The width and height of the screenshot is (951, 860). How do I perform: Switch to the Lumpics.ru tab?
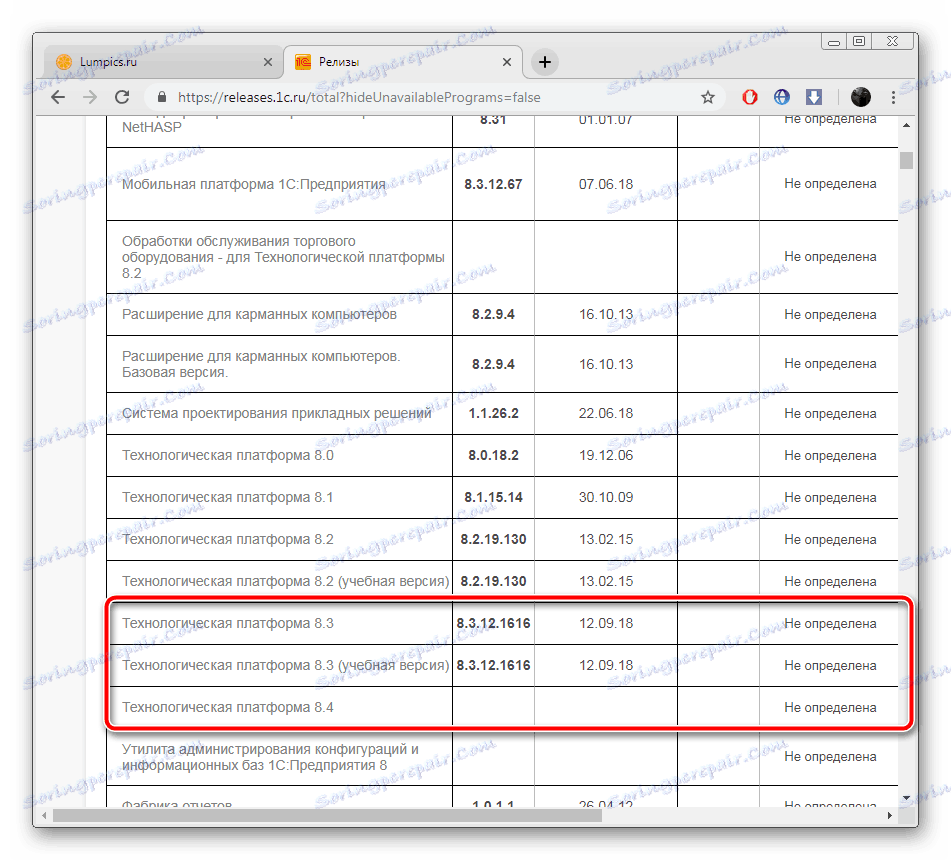[x=163, y=62]
